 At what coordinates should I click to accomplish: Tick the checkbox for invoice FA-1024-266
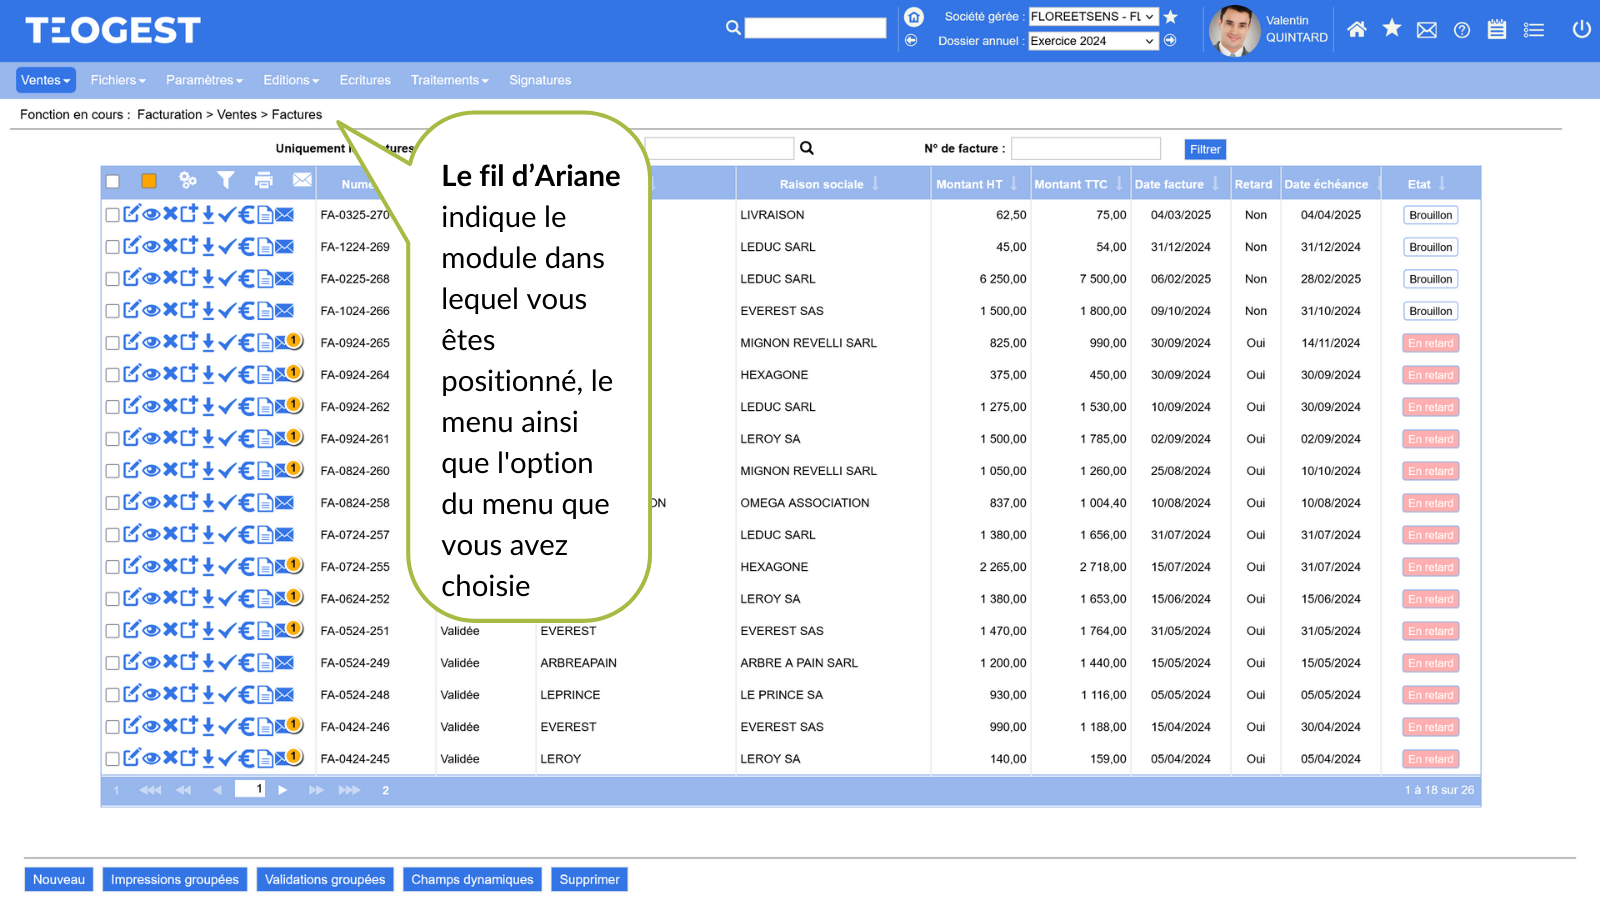pos(112,311)
